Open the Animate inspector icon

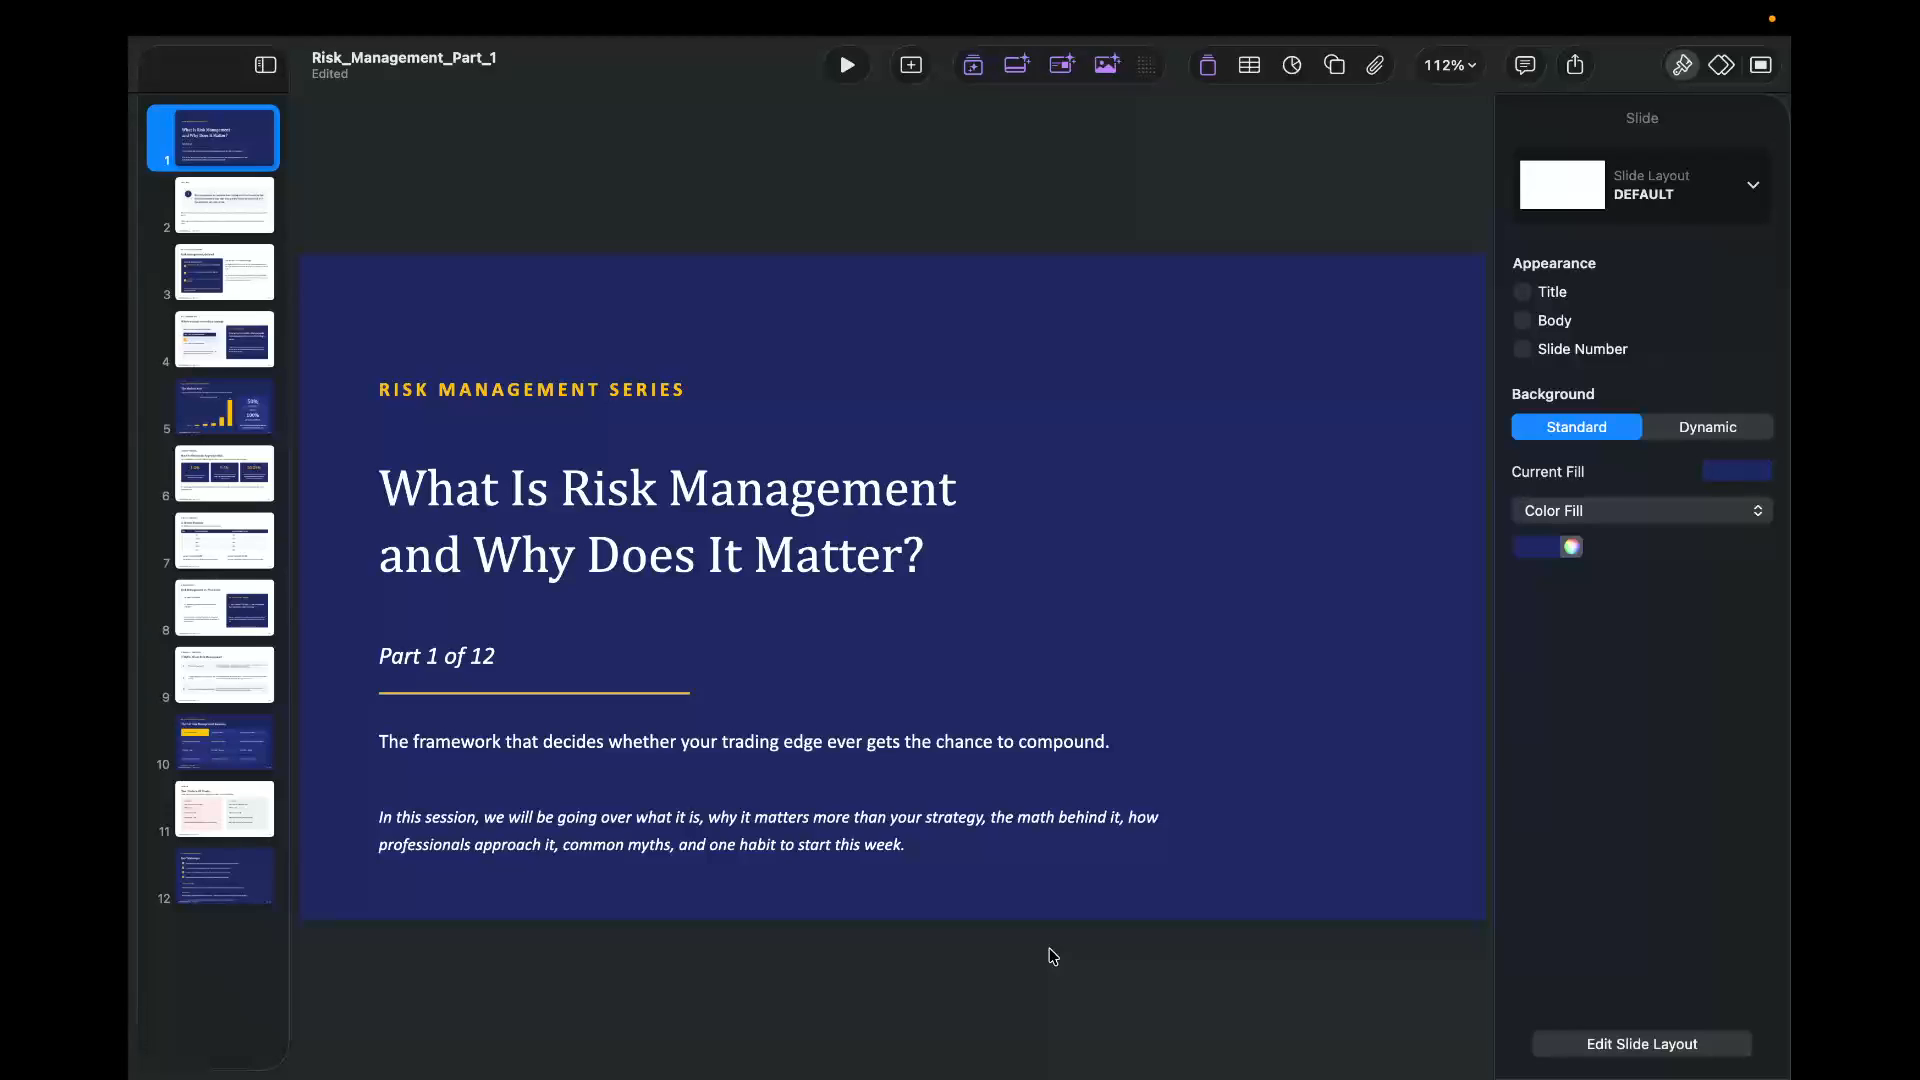(x=1721, y=65)
